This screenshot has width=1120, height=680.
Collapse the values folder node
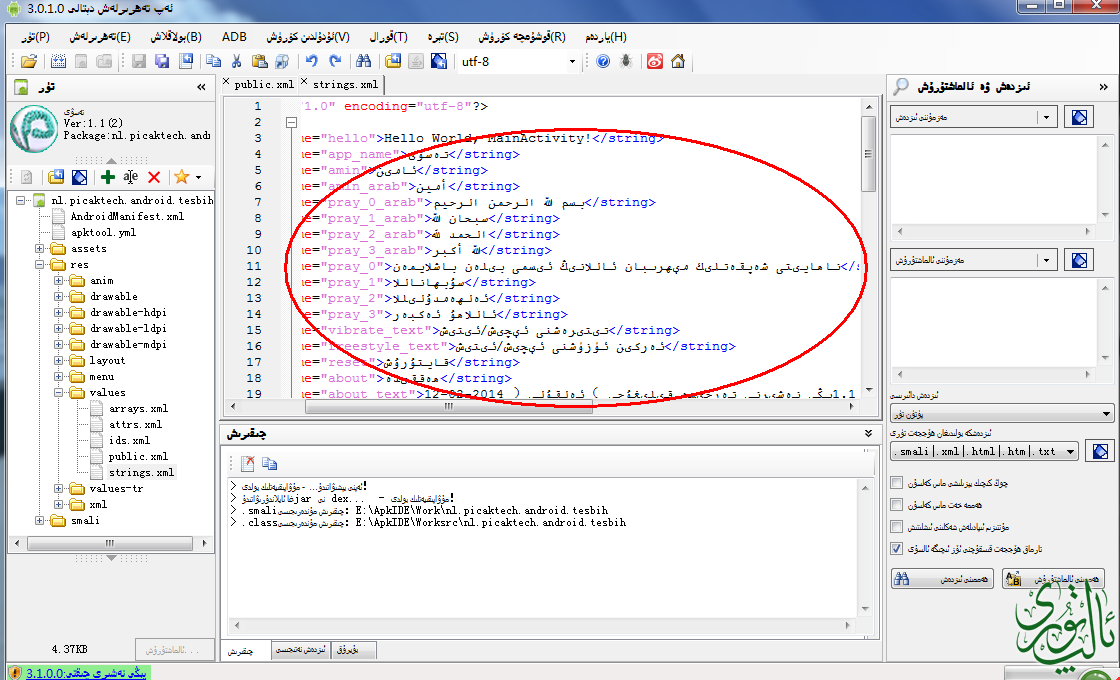[59, 393]
